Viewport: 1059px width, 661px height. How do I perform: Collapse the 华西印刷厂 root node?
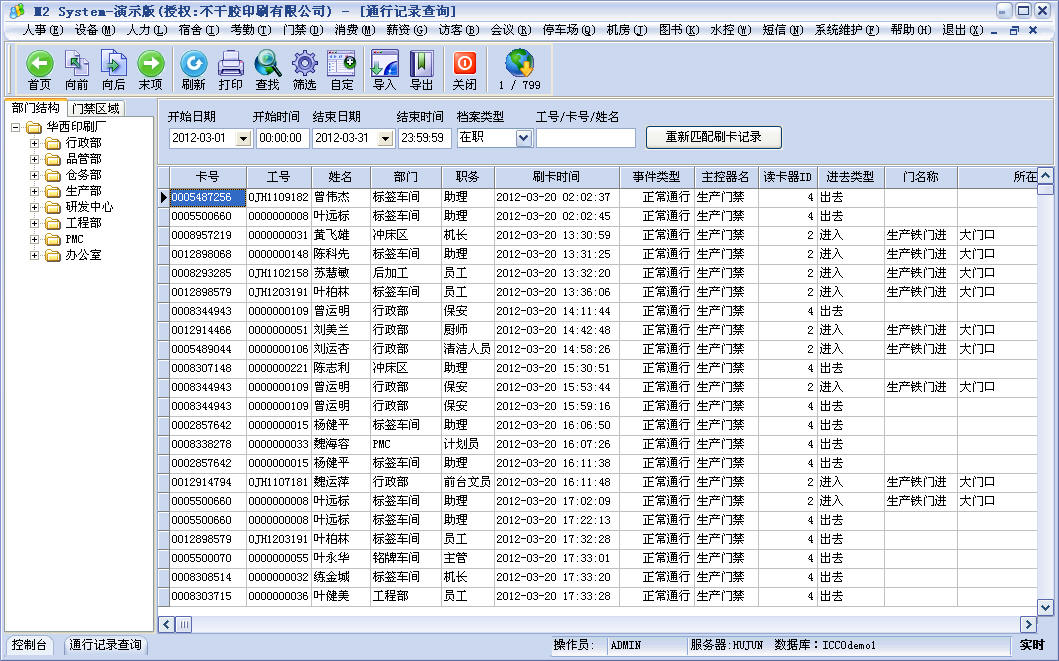(16, 127)
